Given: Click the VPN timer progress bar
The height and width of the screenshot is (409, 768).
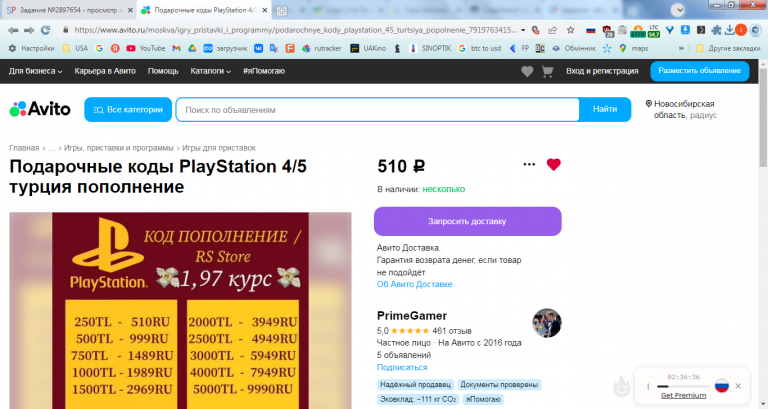Looking at the screenshot, I should click(683, 386).
